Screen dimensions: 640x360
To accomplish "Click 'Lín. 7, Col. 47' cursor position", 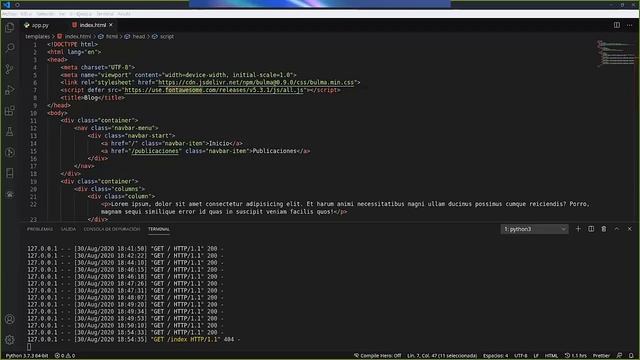I will point(442,356).
